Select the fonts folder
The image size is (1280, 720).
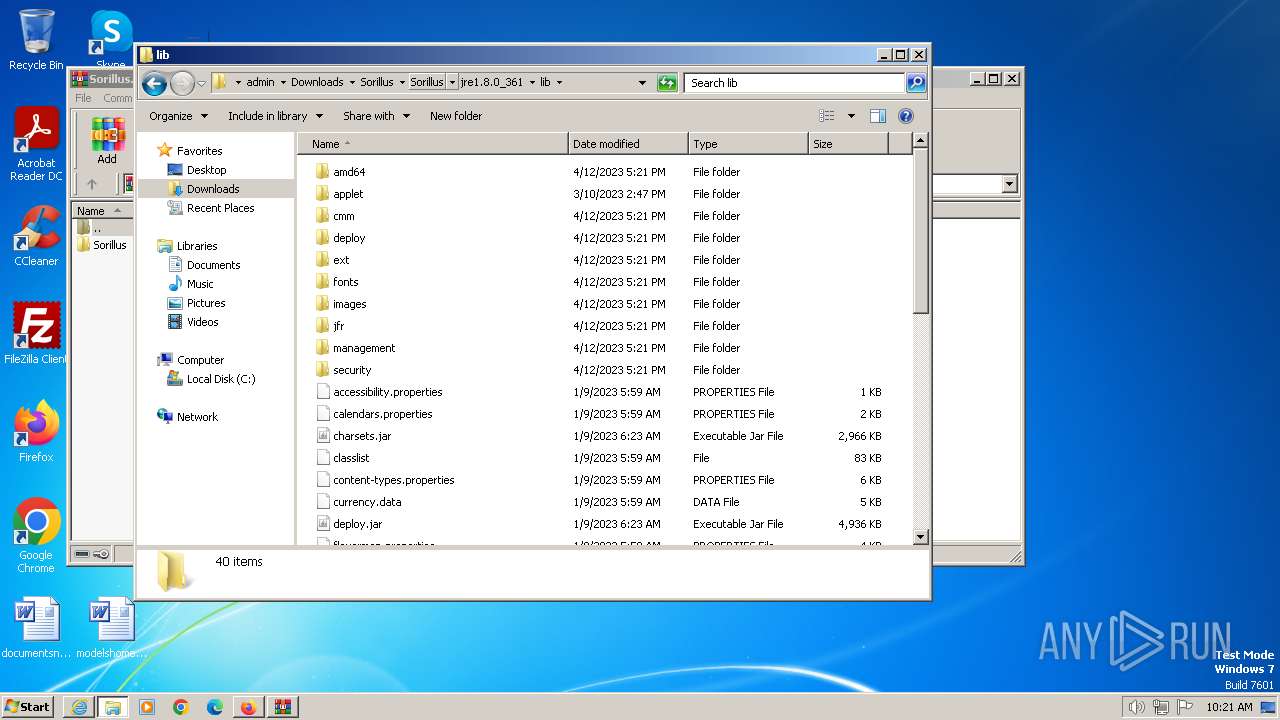[x=345, y=282]
